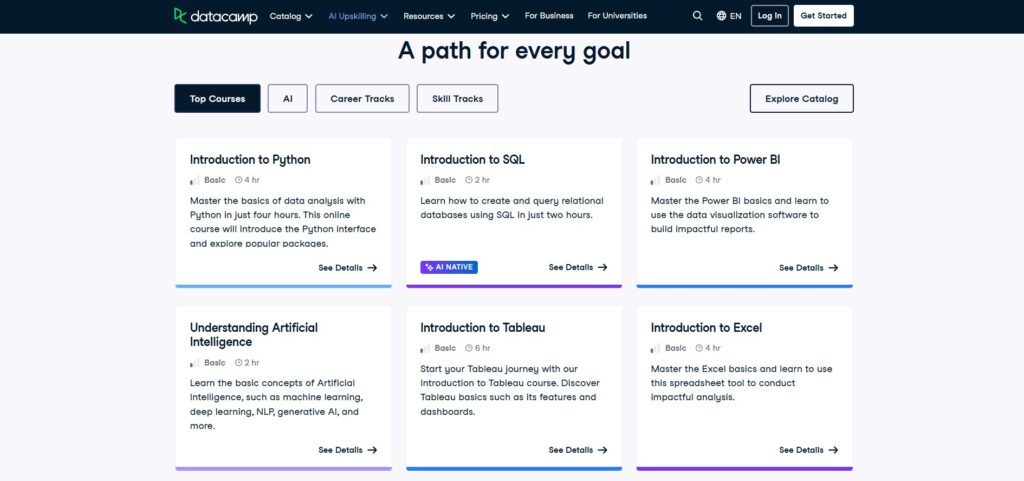
Task: Click the Introduction to Excel title
Action: pyautogui.click(x=706, y=327)
